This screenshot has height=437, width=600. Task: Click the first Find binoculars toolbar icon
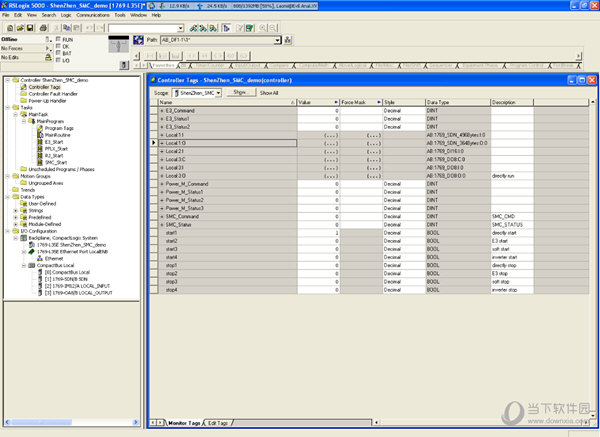click(194, 28)
